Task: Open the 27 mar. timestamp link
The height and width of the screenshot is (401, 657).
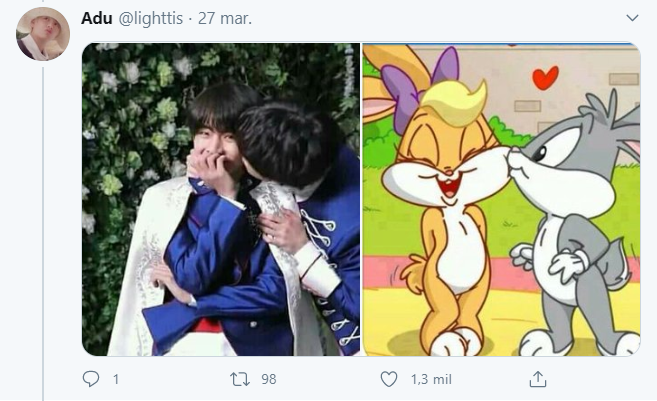Action: tap(225, 18)
